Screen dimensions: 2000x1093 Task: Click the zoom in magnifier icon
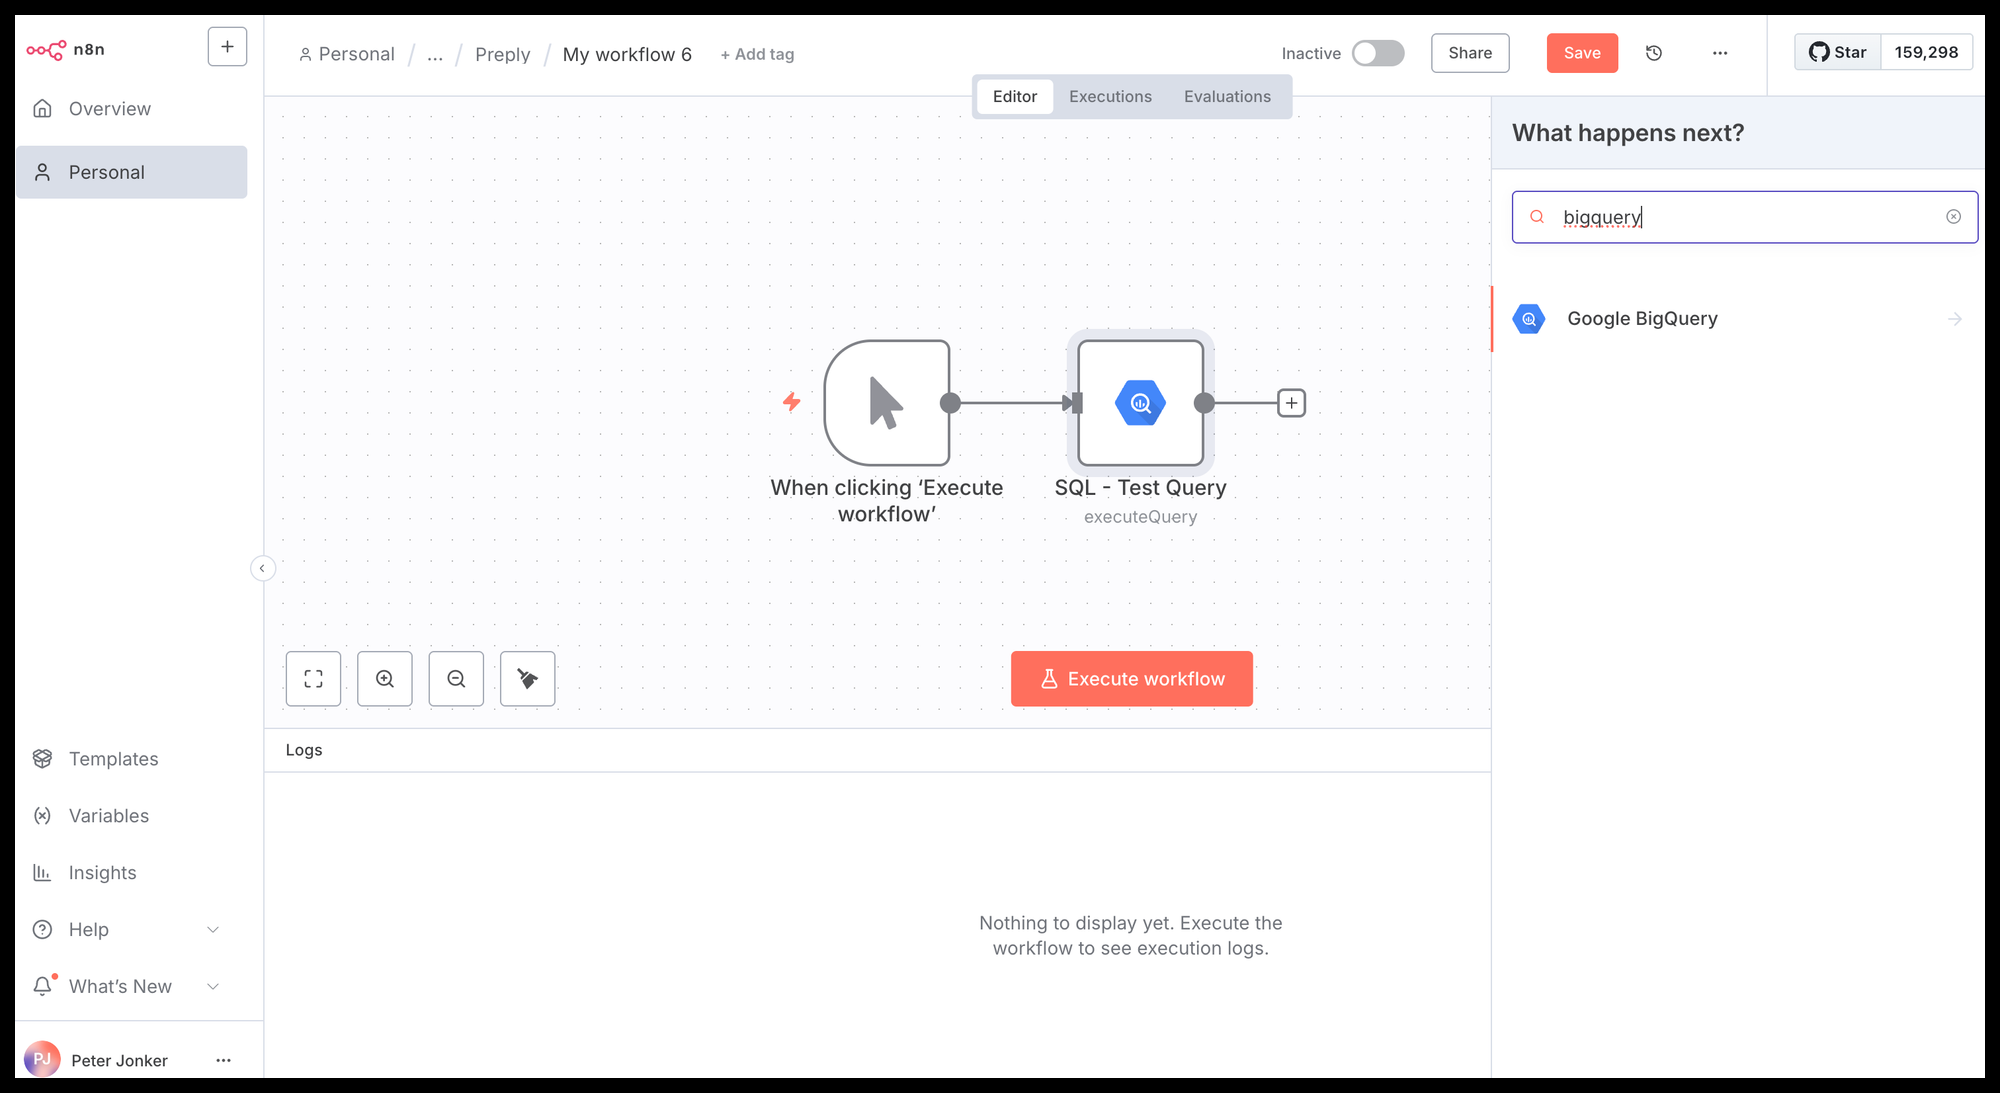click(385, 679)
